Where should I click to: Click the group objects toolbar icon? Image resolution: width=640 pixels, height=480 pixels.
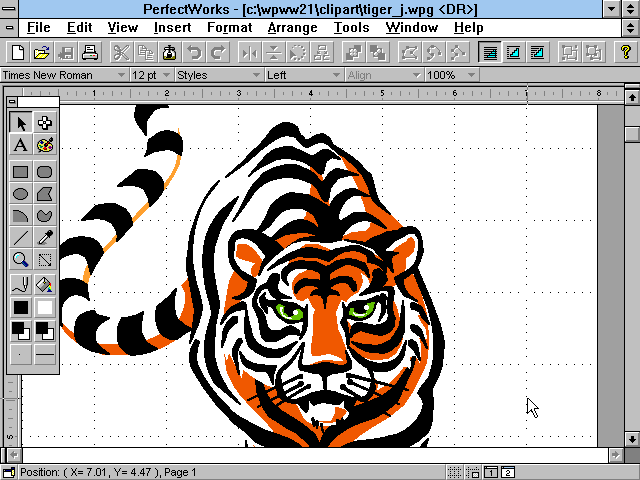tap(569, 53)
